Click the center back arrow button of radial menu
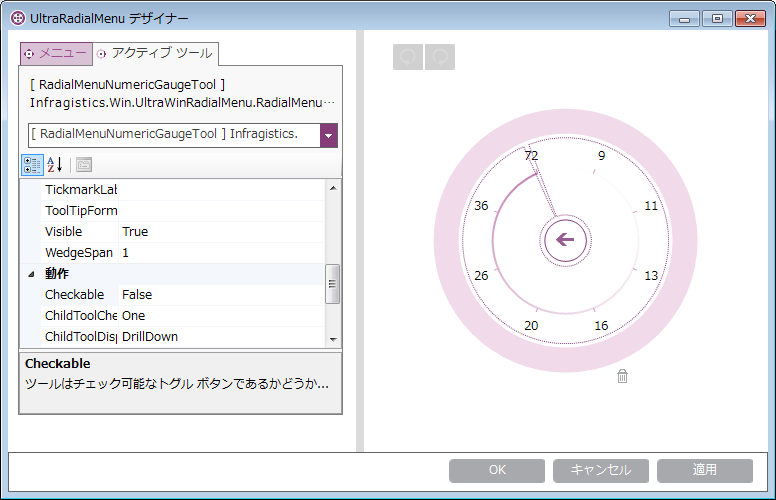Image resolution: width=776 pixels, height=500 pixels. 565,240
